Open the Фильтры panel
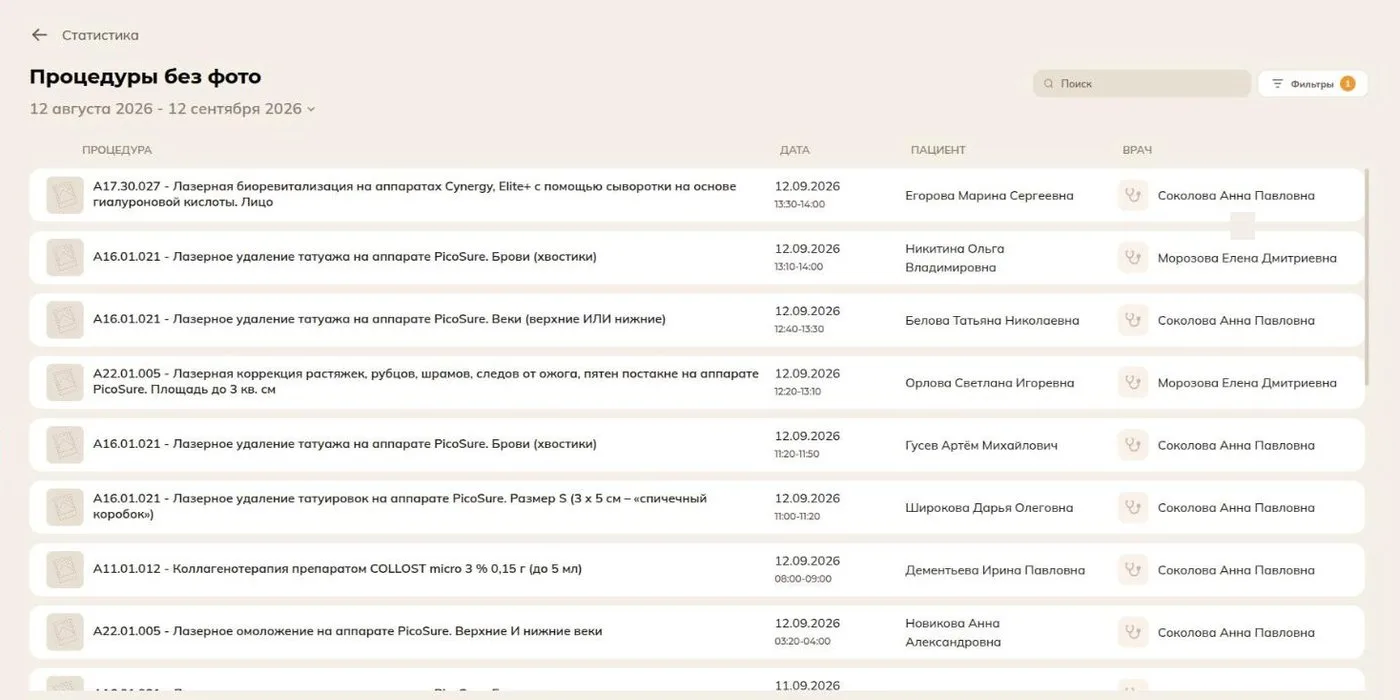1400x700 pixels. [1312, 84]
